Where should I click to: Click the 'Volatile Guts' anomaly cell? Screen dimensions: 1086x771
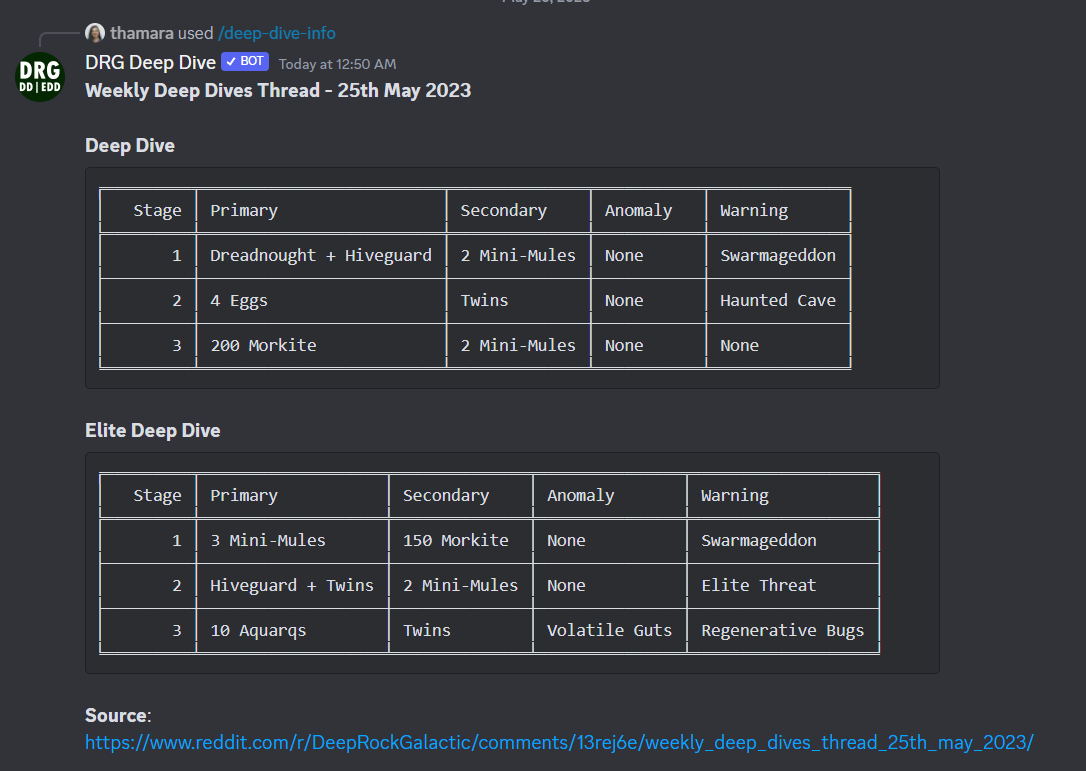609,630
